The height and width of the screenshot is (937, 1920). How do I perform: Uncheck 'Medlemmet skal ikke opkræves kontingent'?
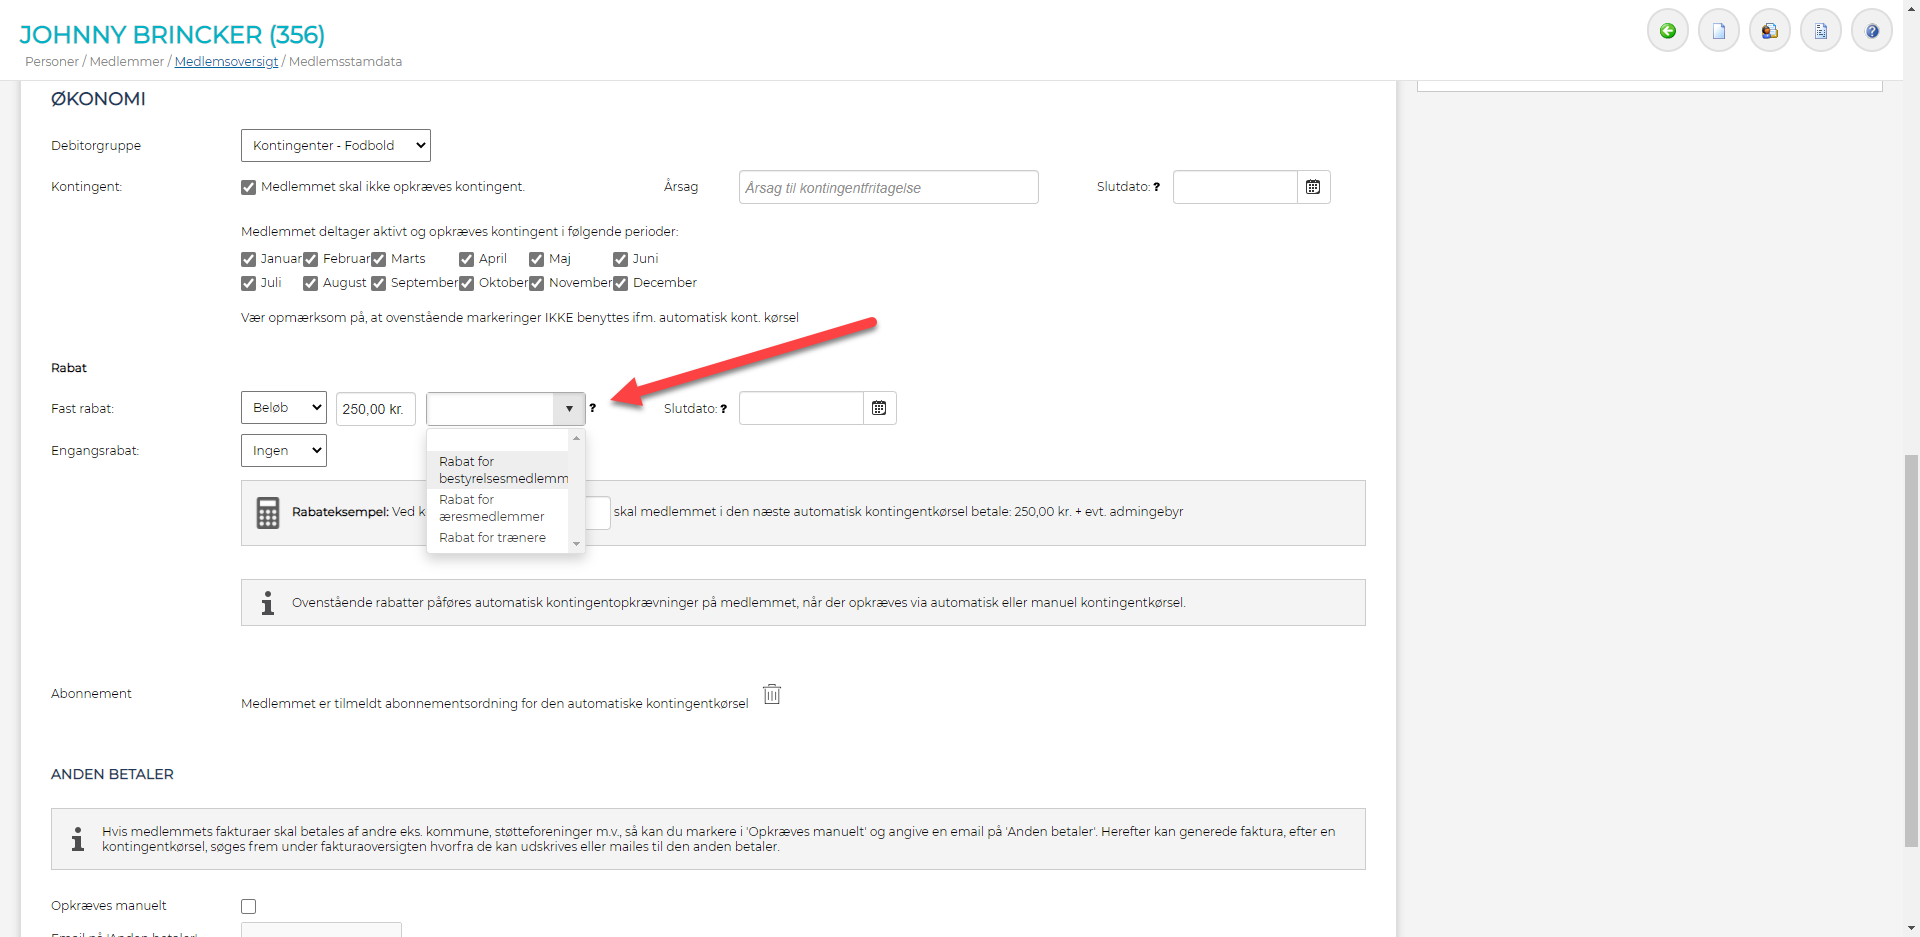[x=249, y=187]
